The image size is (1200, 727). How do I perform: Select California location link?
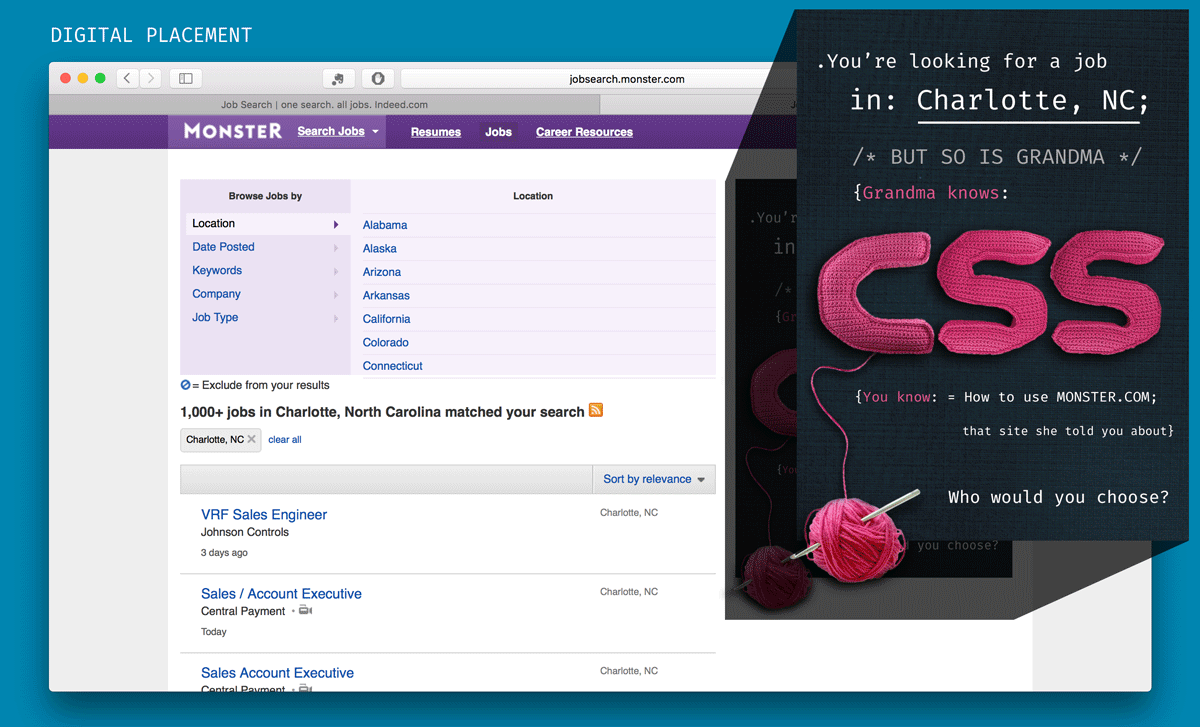(387, 319)
